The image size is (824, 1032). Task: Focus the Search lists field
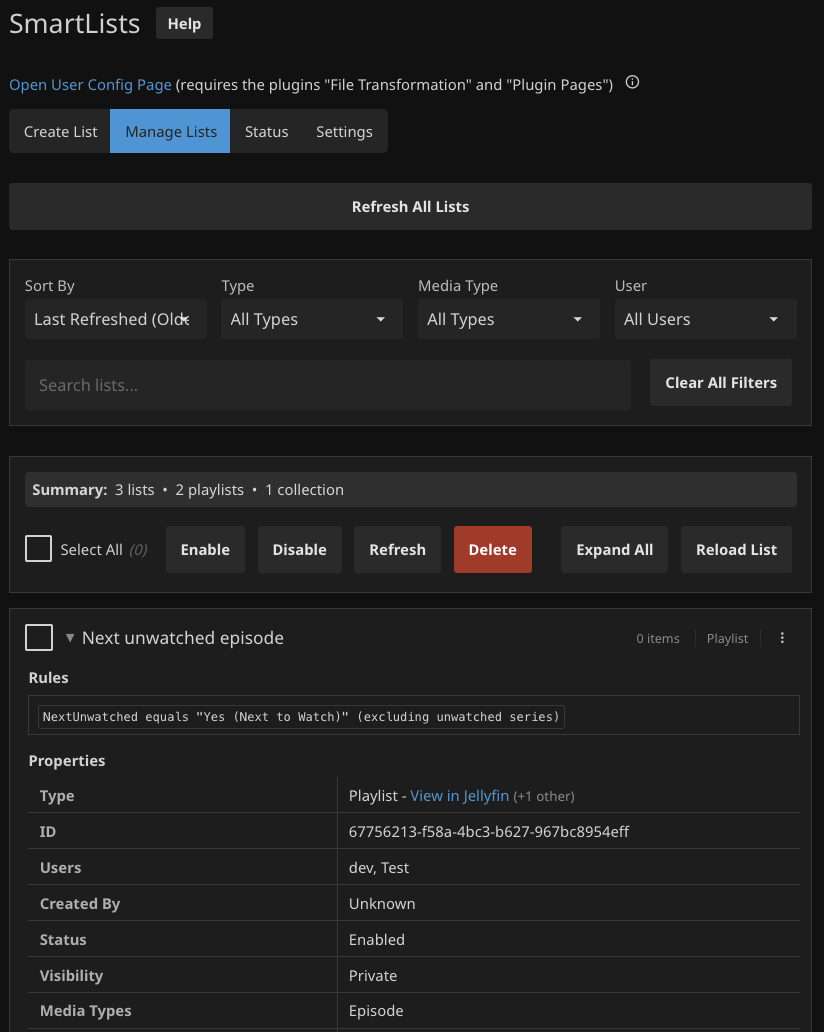point(328,385)
